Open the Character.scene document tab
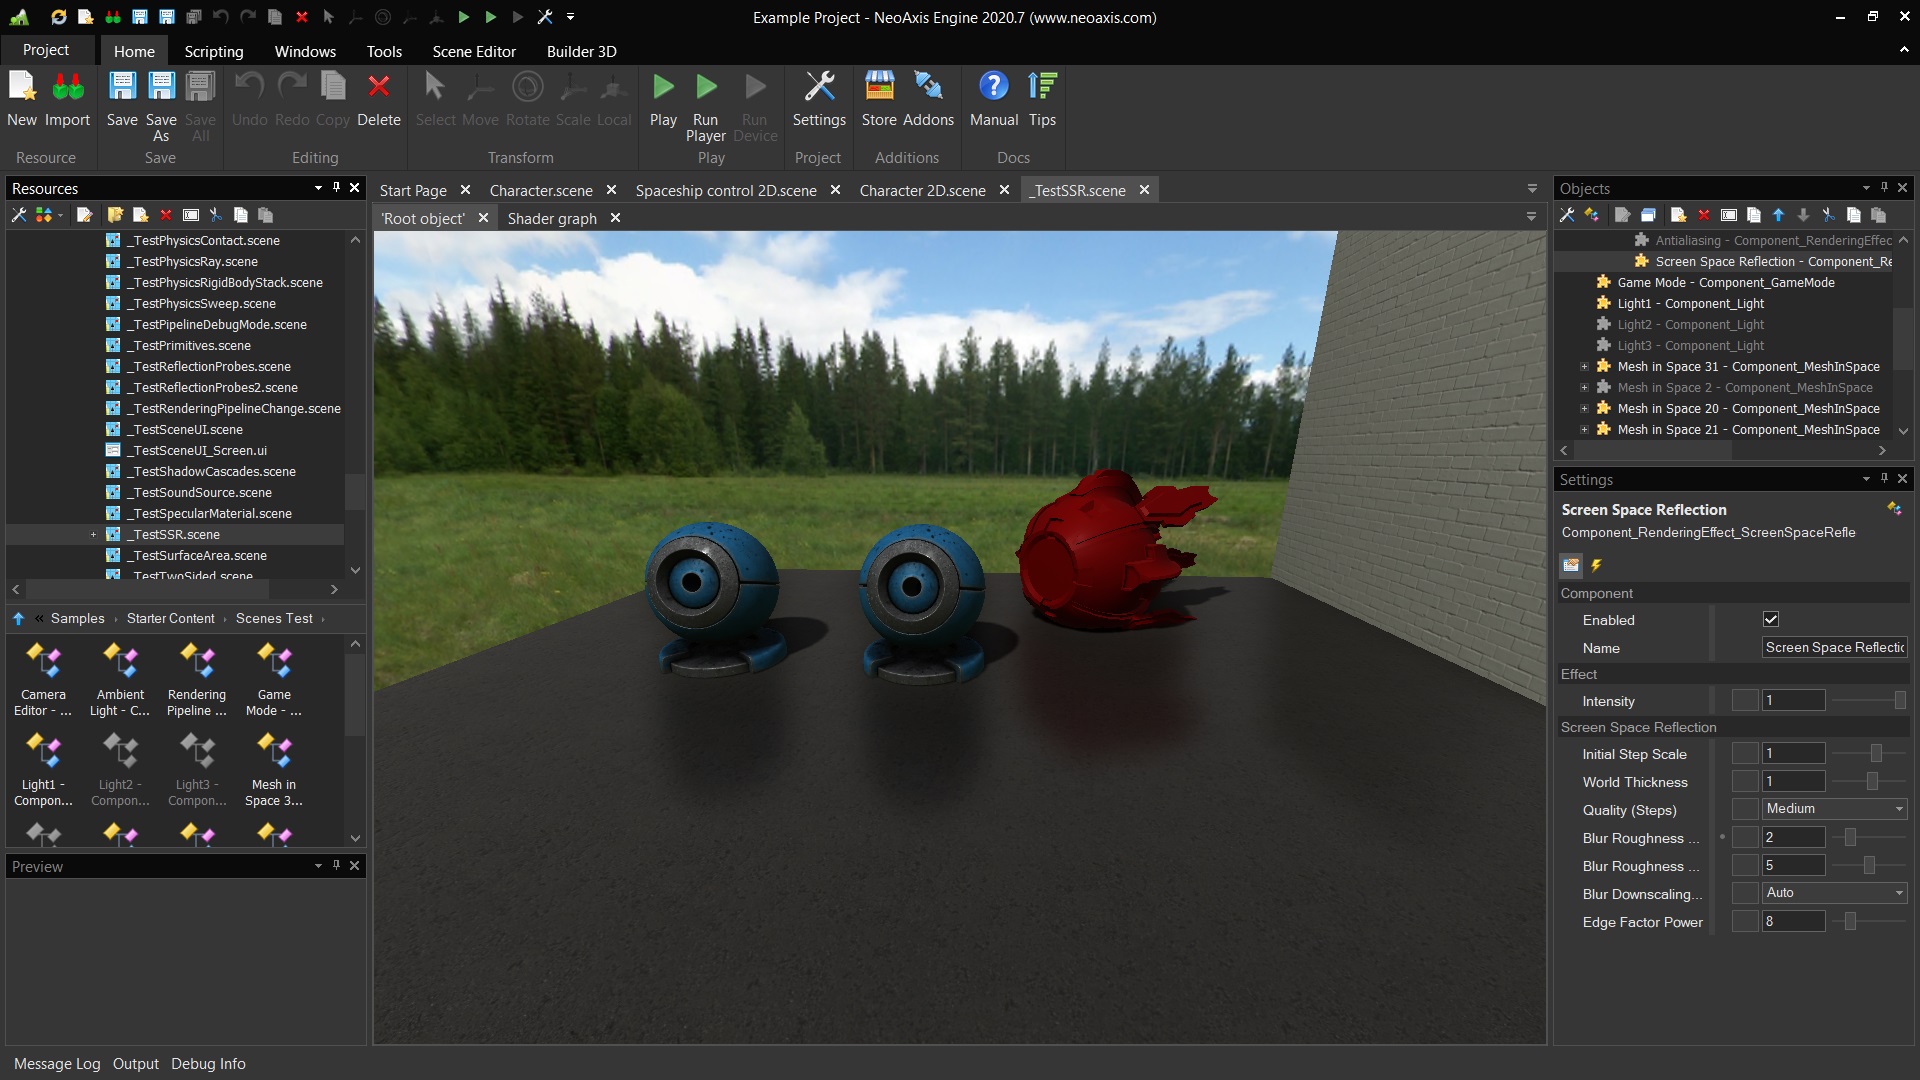The image size is (1920, 1080). coord(540,190)
